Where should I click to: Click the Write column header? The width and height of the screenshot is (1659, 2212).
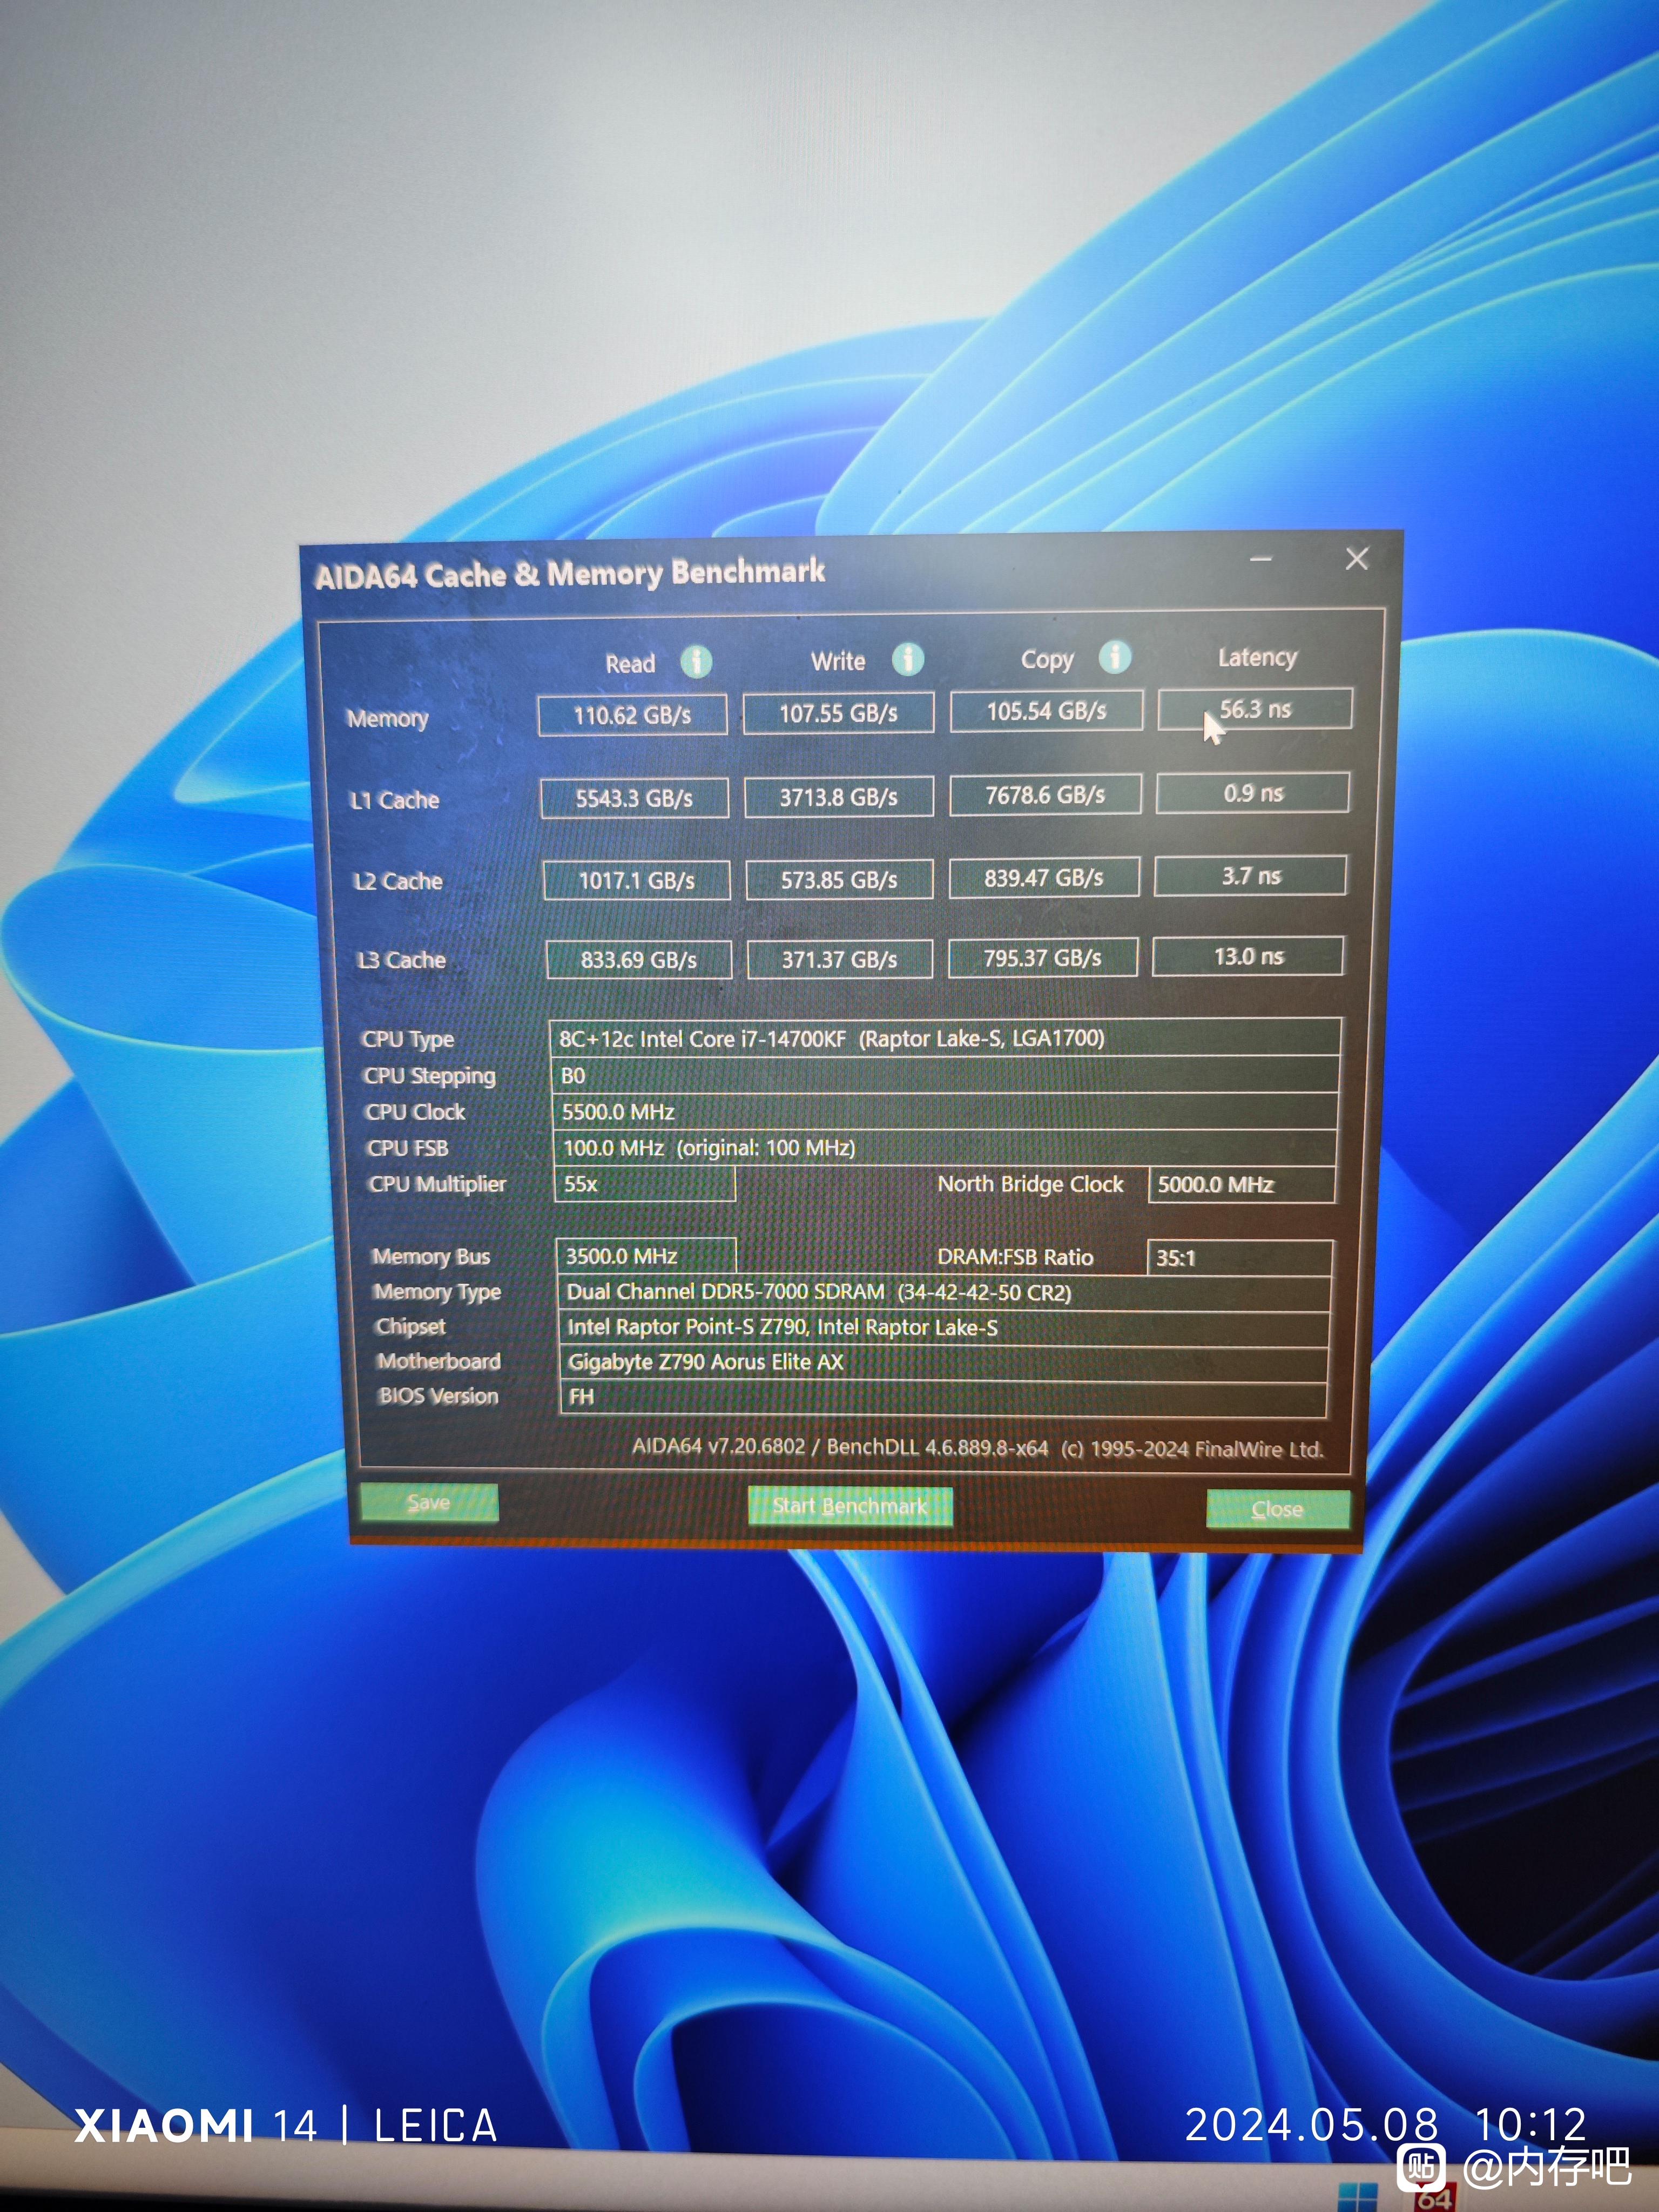tap(838, 661)
